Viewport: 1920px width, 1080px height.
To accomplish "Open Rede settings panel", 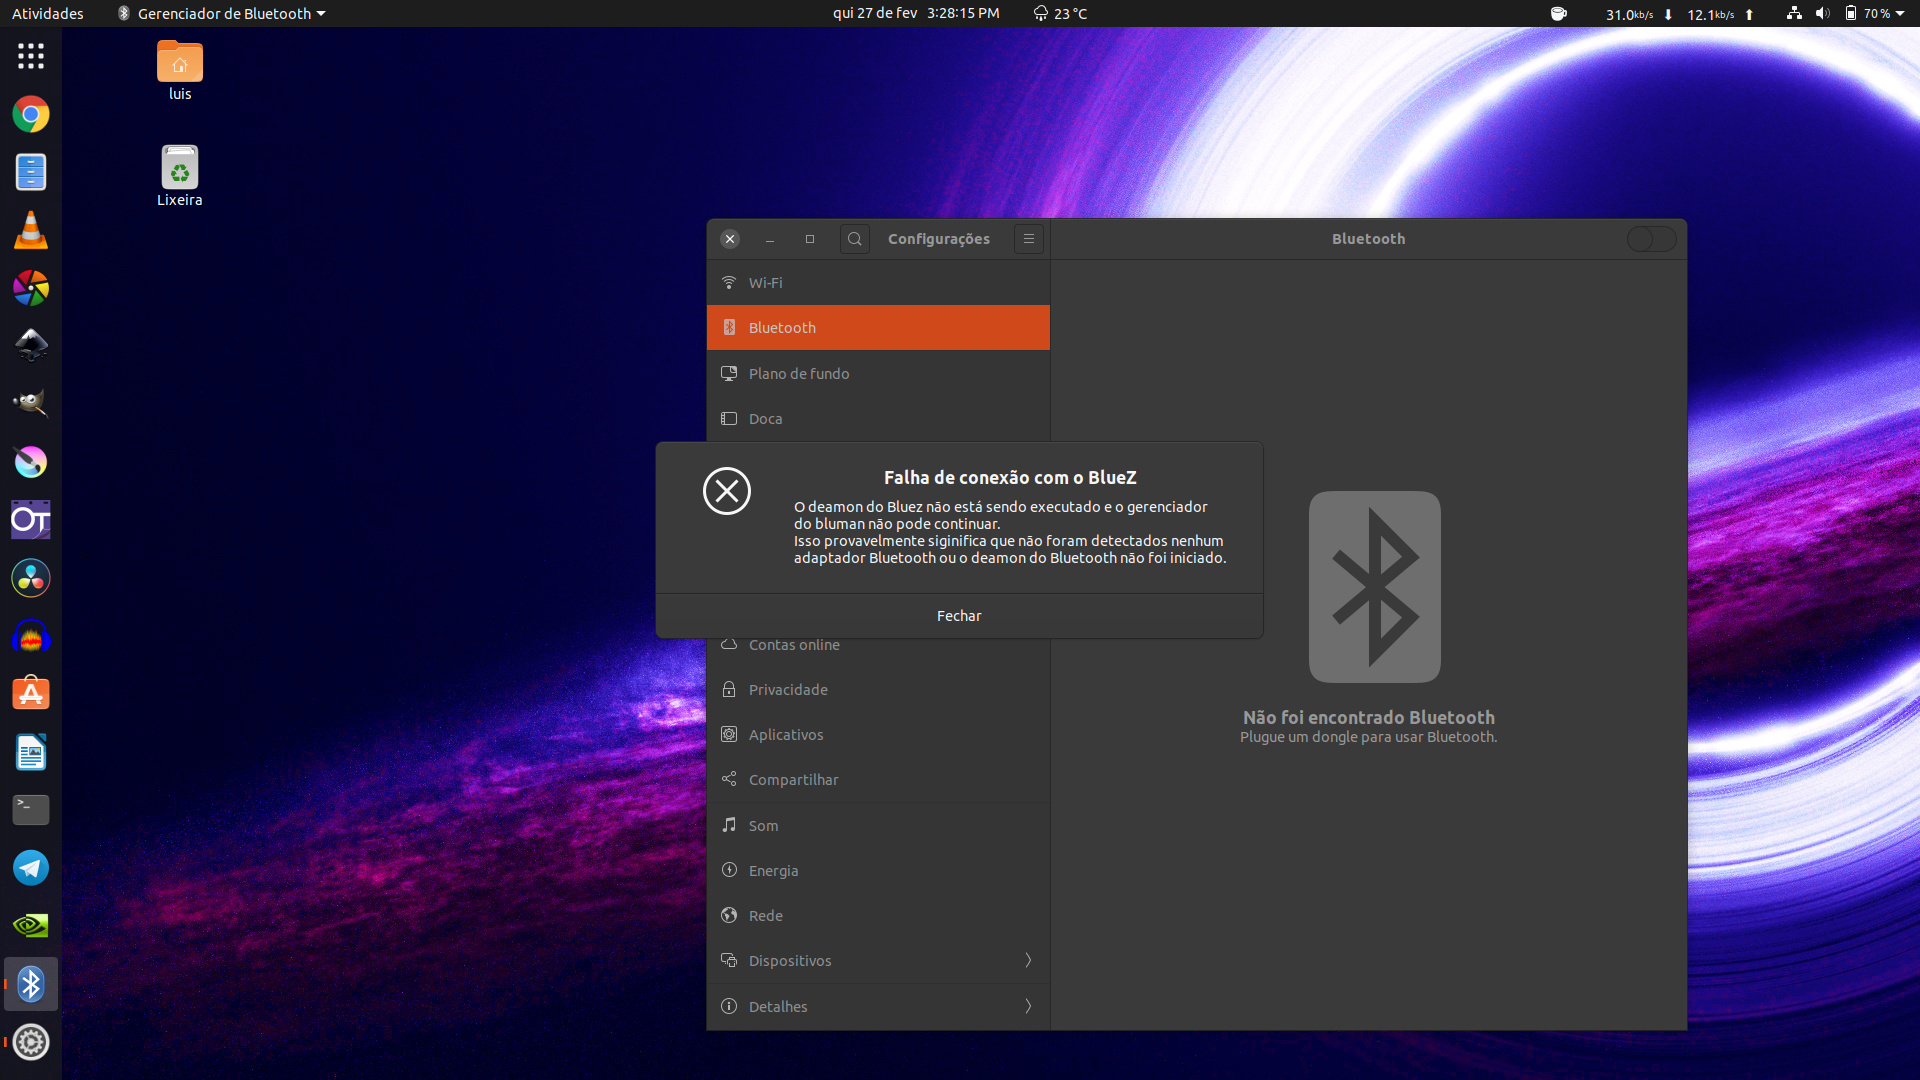I will pos(878,916).
